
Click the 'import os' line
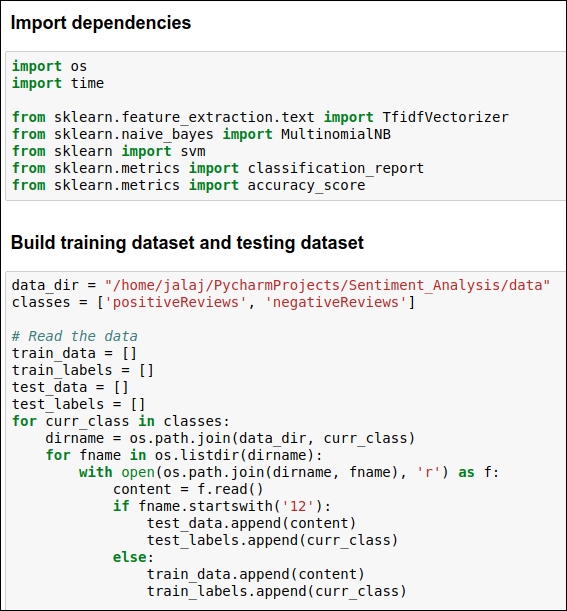coord(49,66)
